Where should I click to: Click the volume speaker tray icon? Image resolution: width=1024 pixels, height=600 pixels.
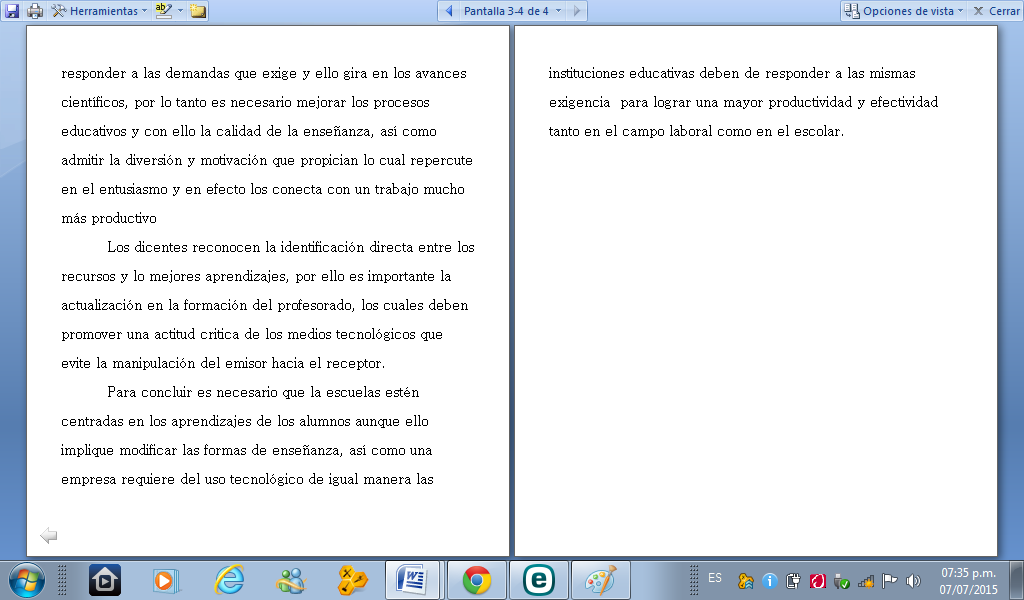click(x=913, y=580)
